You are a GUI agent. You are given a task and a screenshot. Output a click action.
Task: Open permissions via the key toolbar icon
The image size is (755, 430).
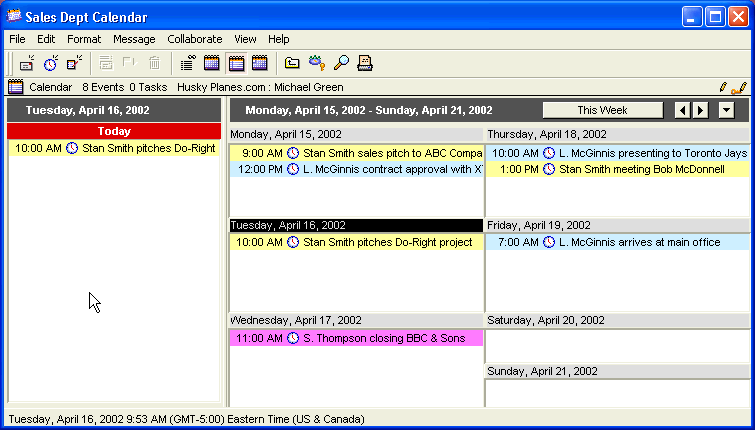[316, 63]
